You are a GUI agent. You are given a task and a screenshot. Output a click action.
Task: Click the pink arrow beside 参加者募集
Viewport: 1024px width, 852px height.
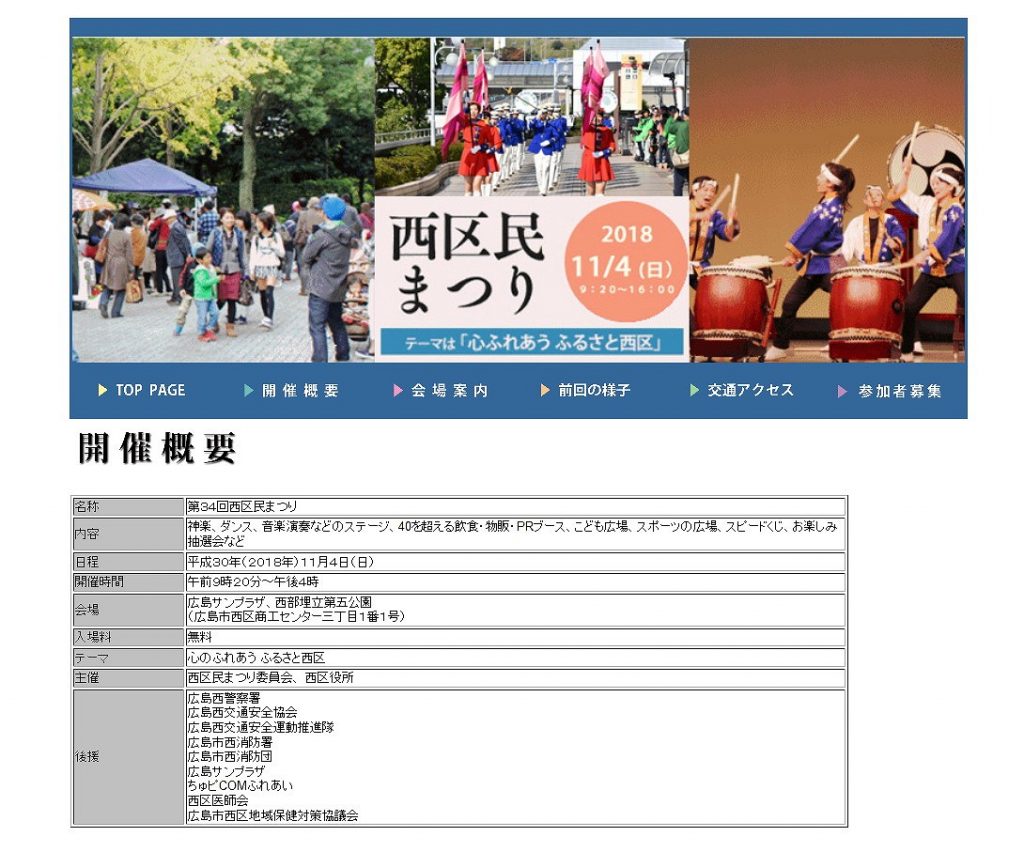pyautogui.click(x=843, y=391)
